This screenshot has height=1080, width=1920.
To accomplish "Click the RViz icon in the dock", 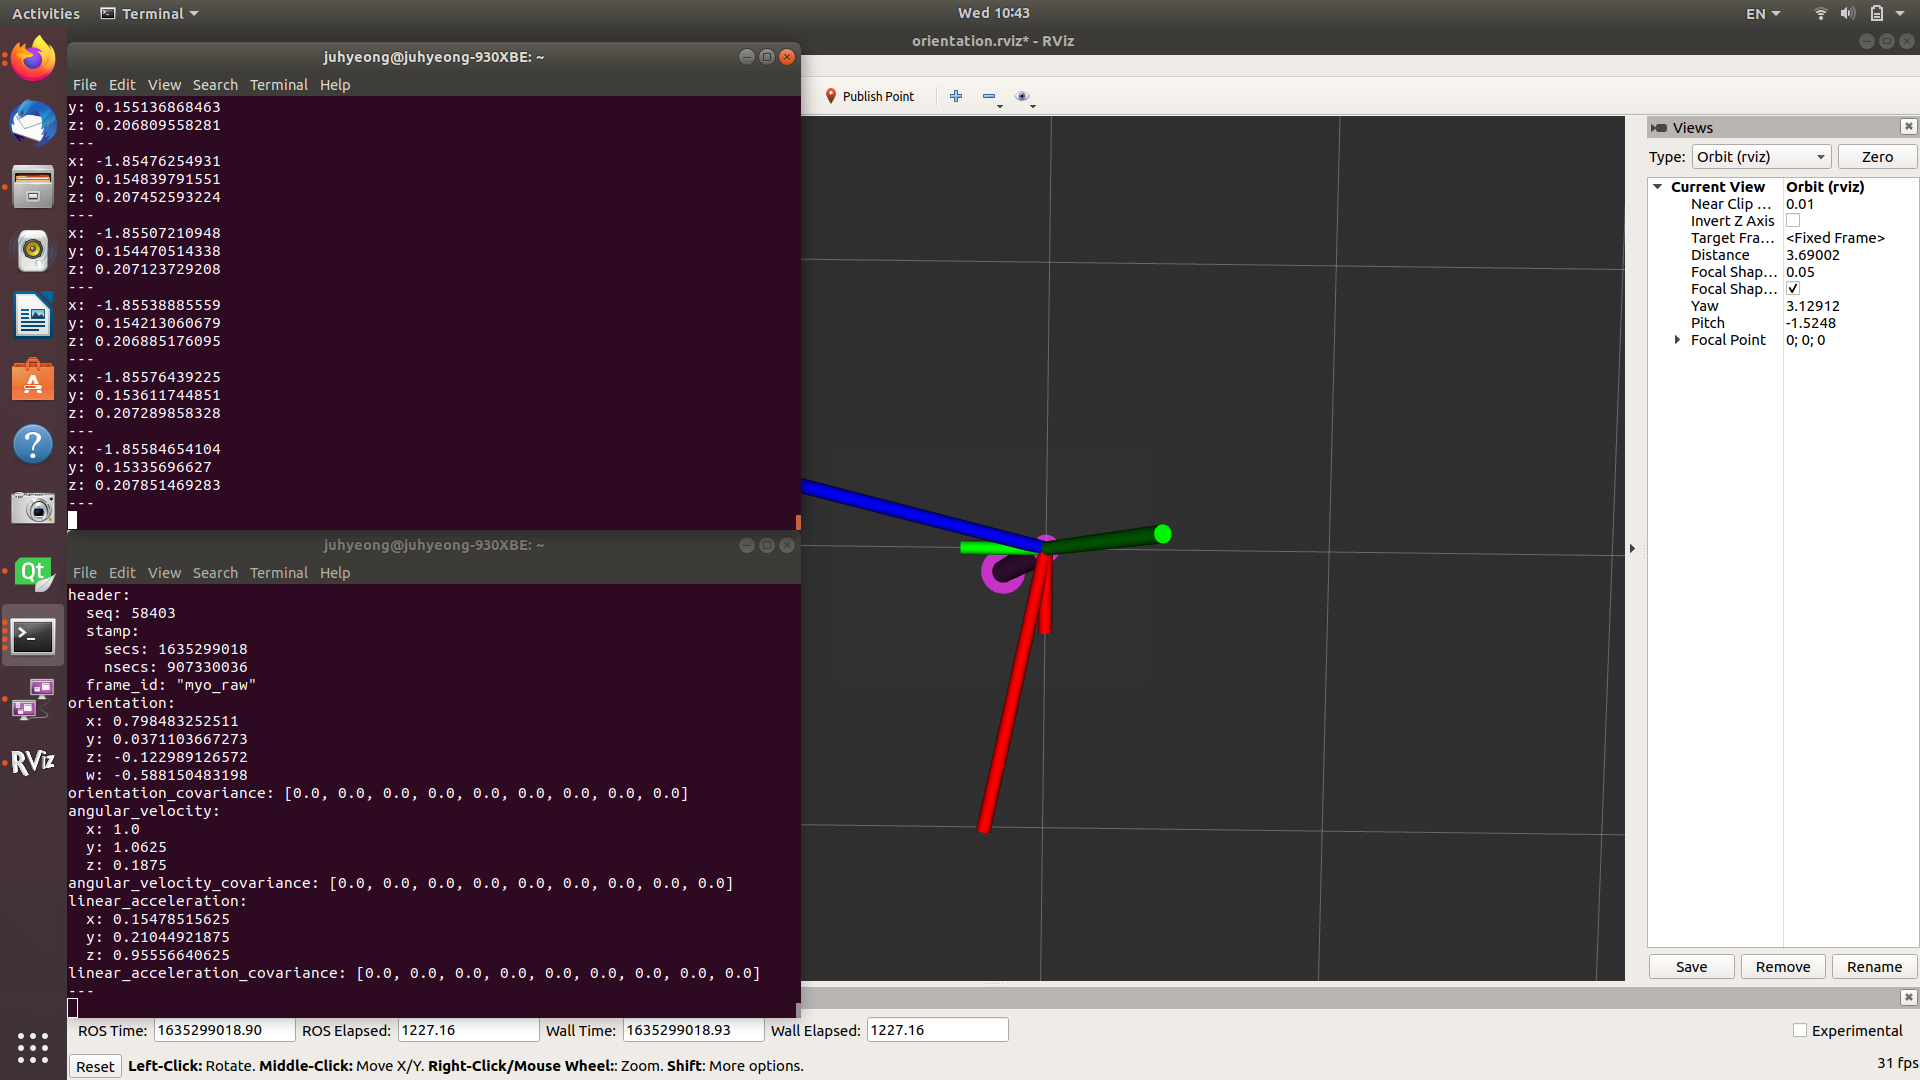I will point(33,762).
